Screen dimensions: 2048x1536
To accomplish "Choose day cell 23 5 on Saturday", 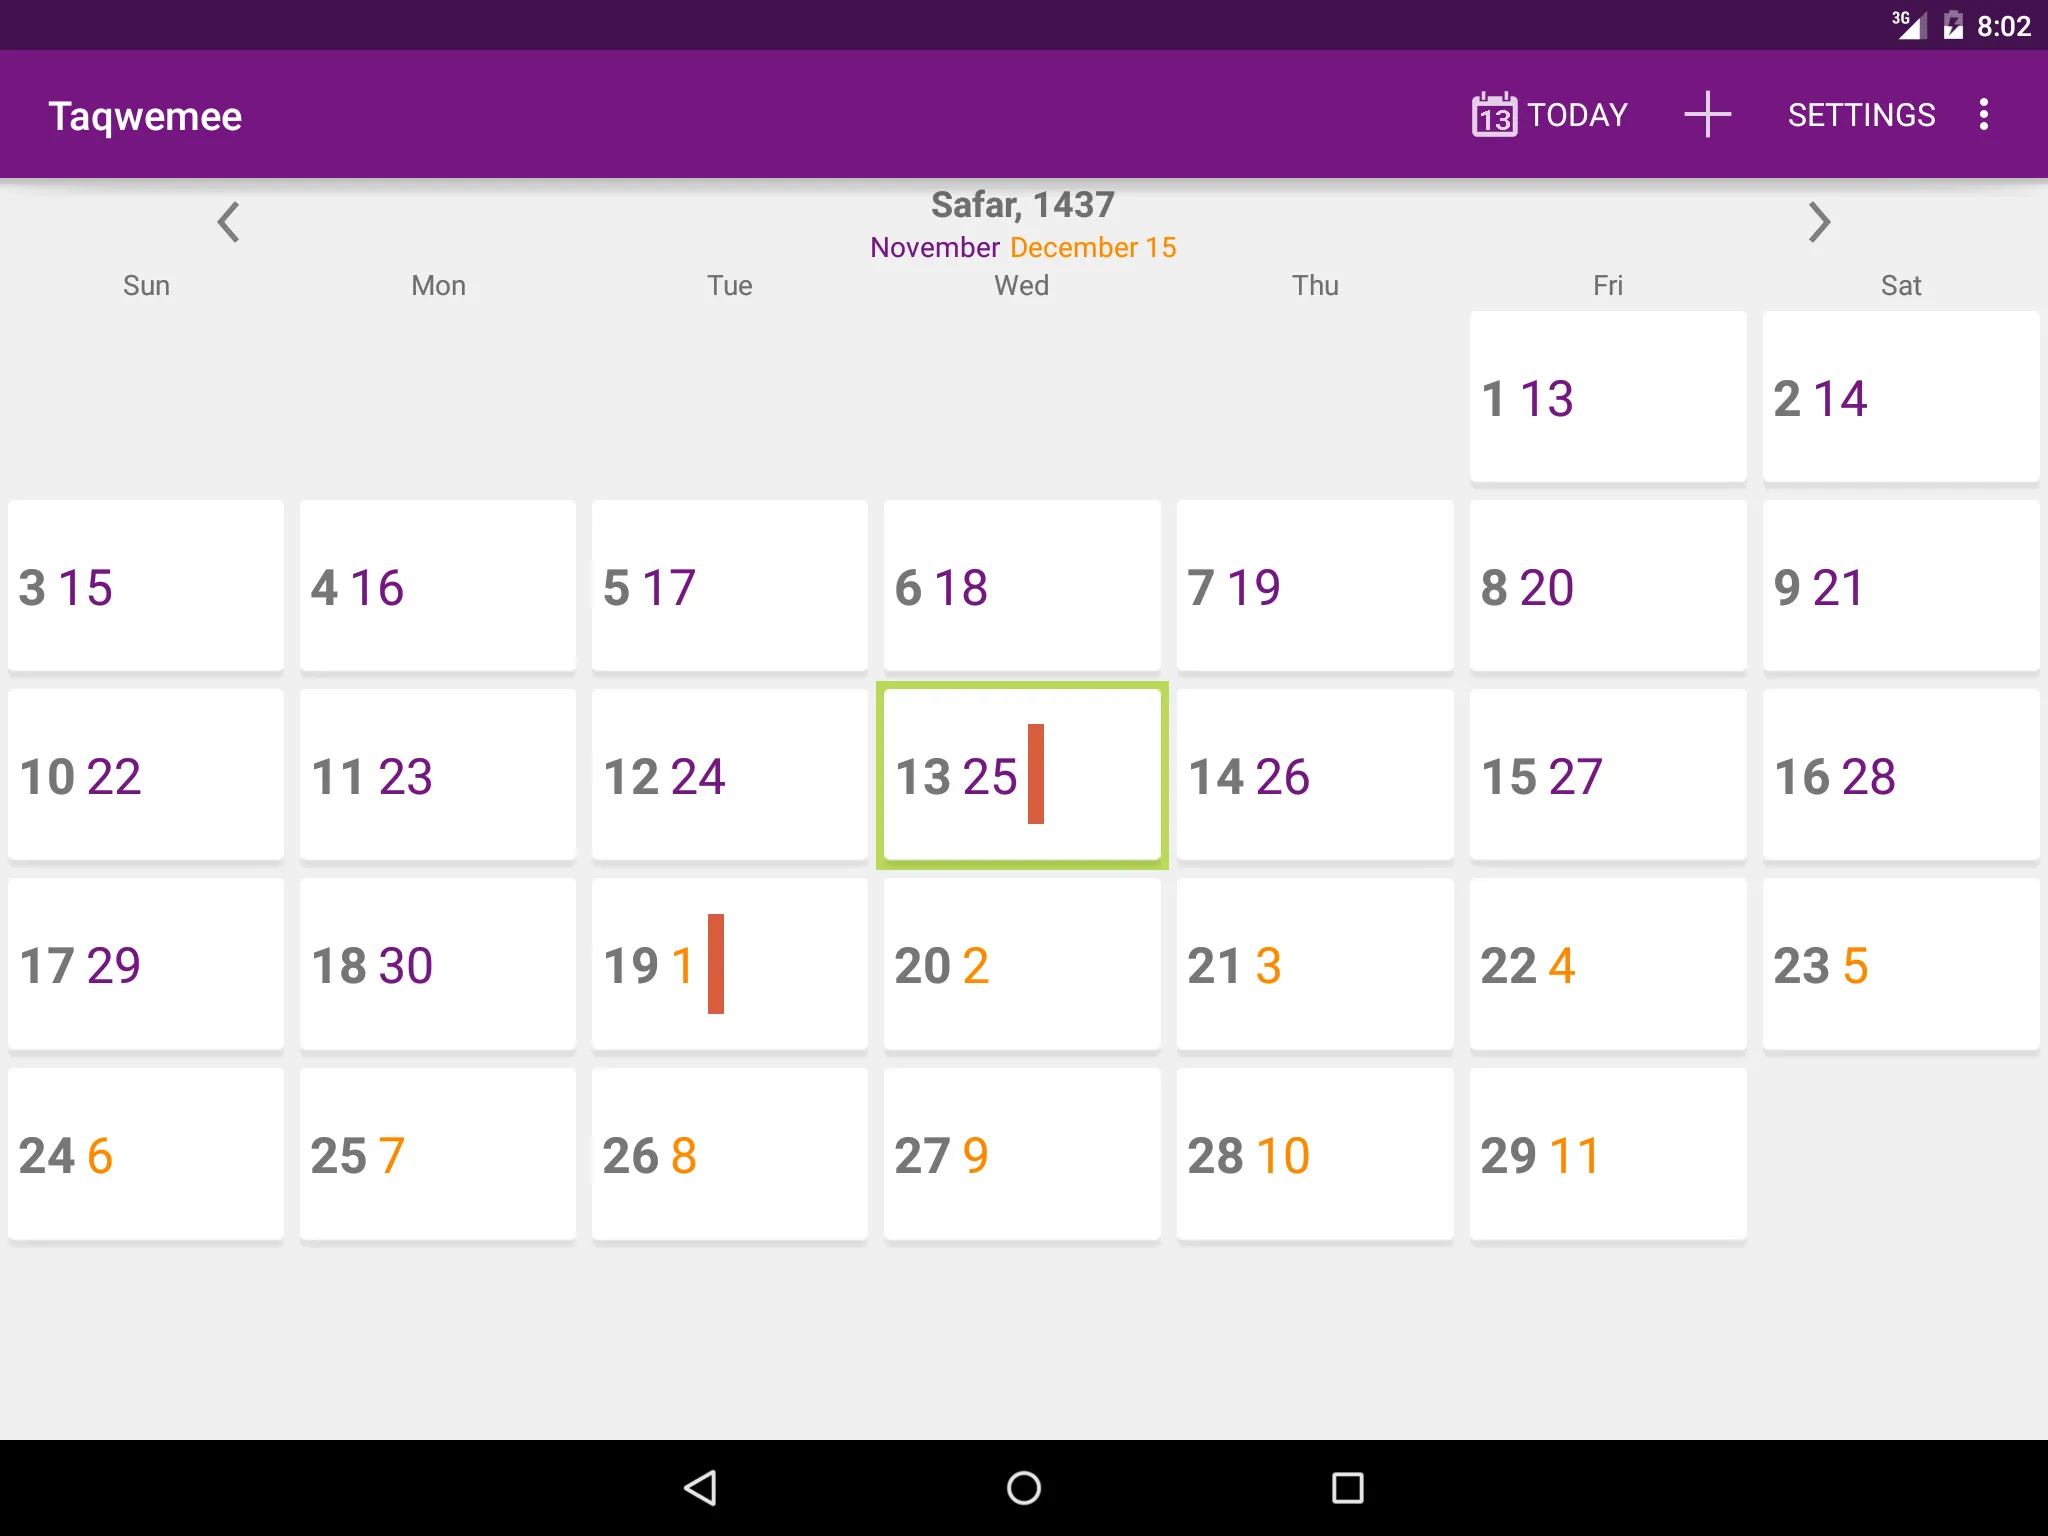I will pos(1901,965).
